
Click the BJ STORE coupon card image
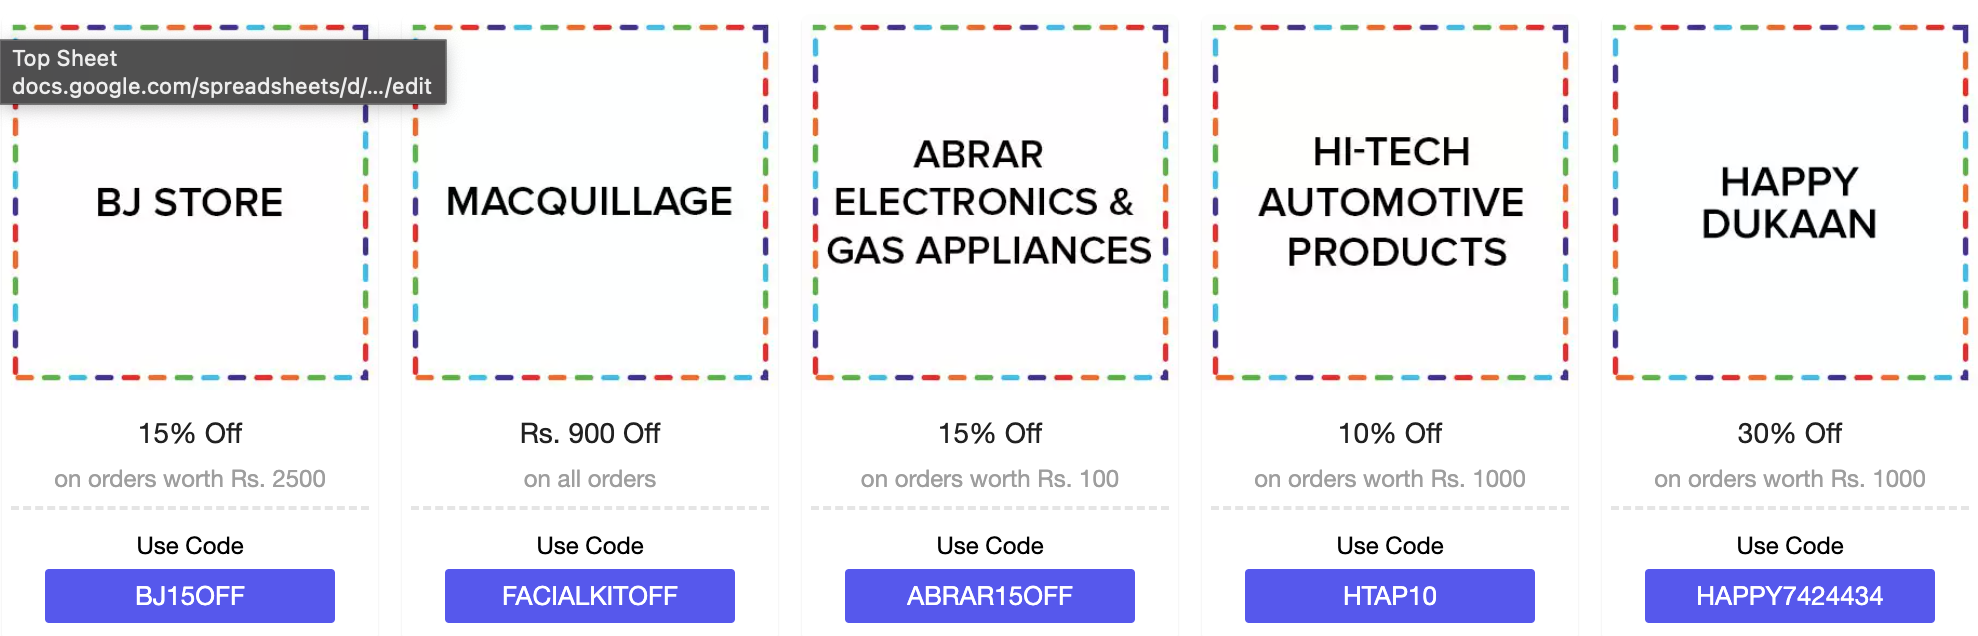coord(190,240)
